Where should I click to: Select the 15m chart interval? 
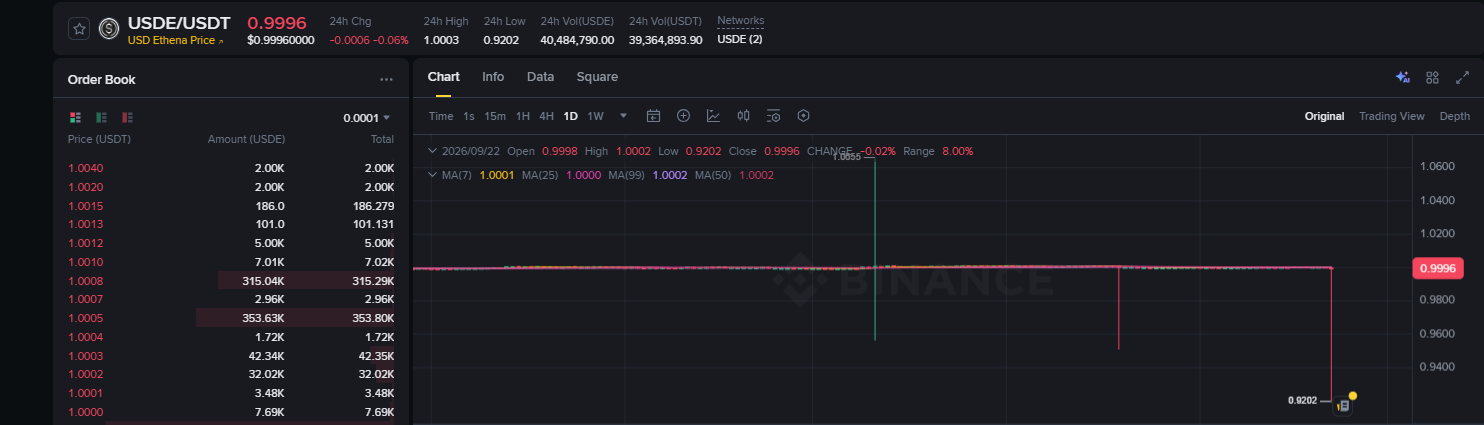coord(495,116)
